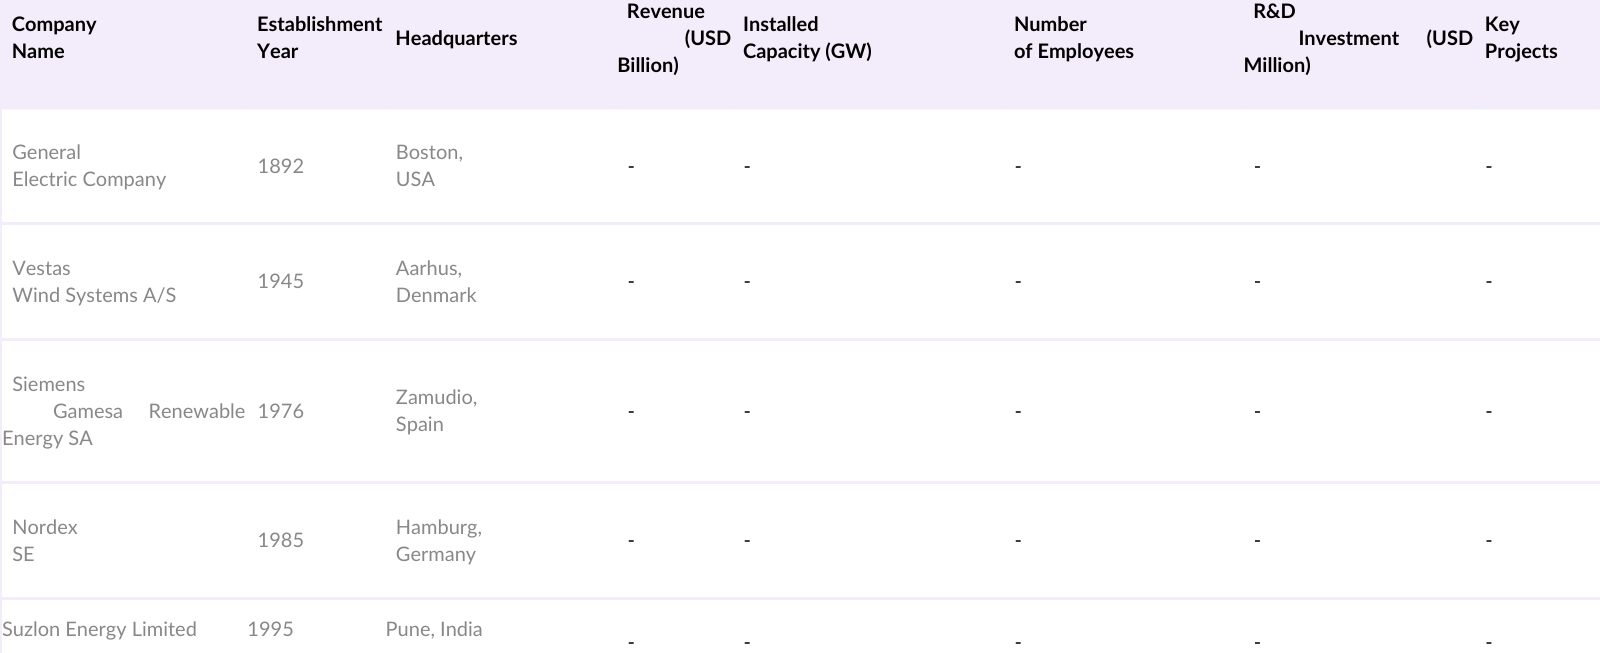
Task: Select the Suzlon Energy Limited cell
Action: tap(99, 629)
